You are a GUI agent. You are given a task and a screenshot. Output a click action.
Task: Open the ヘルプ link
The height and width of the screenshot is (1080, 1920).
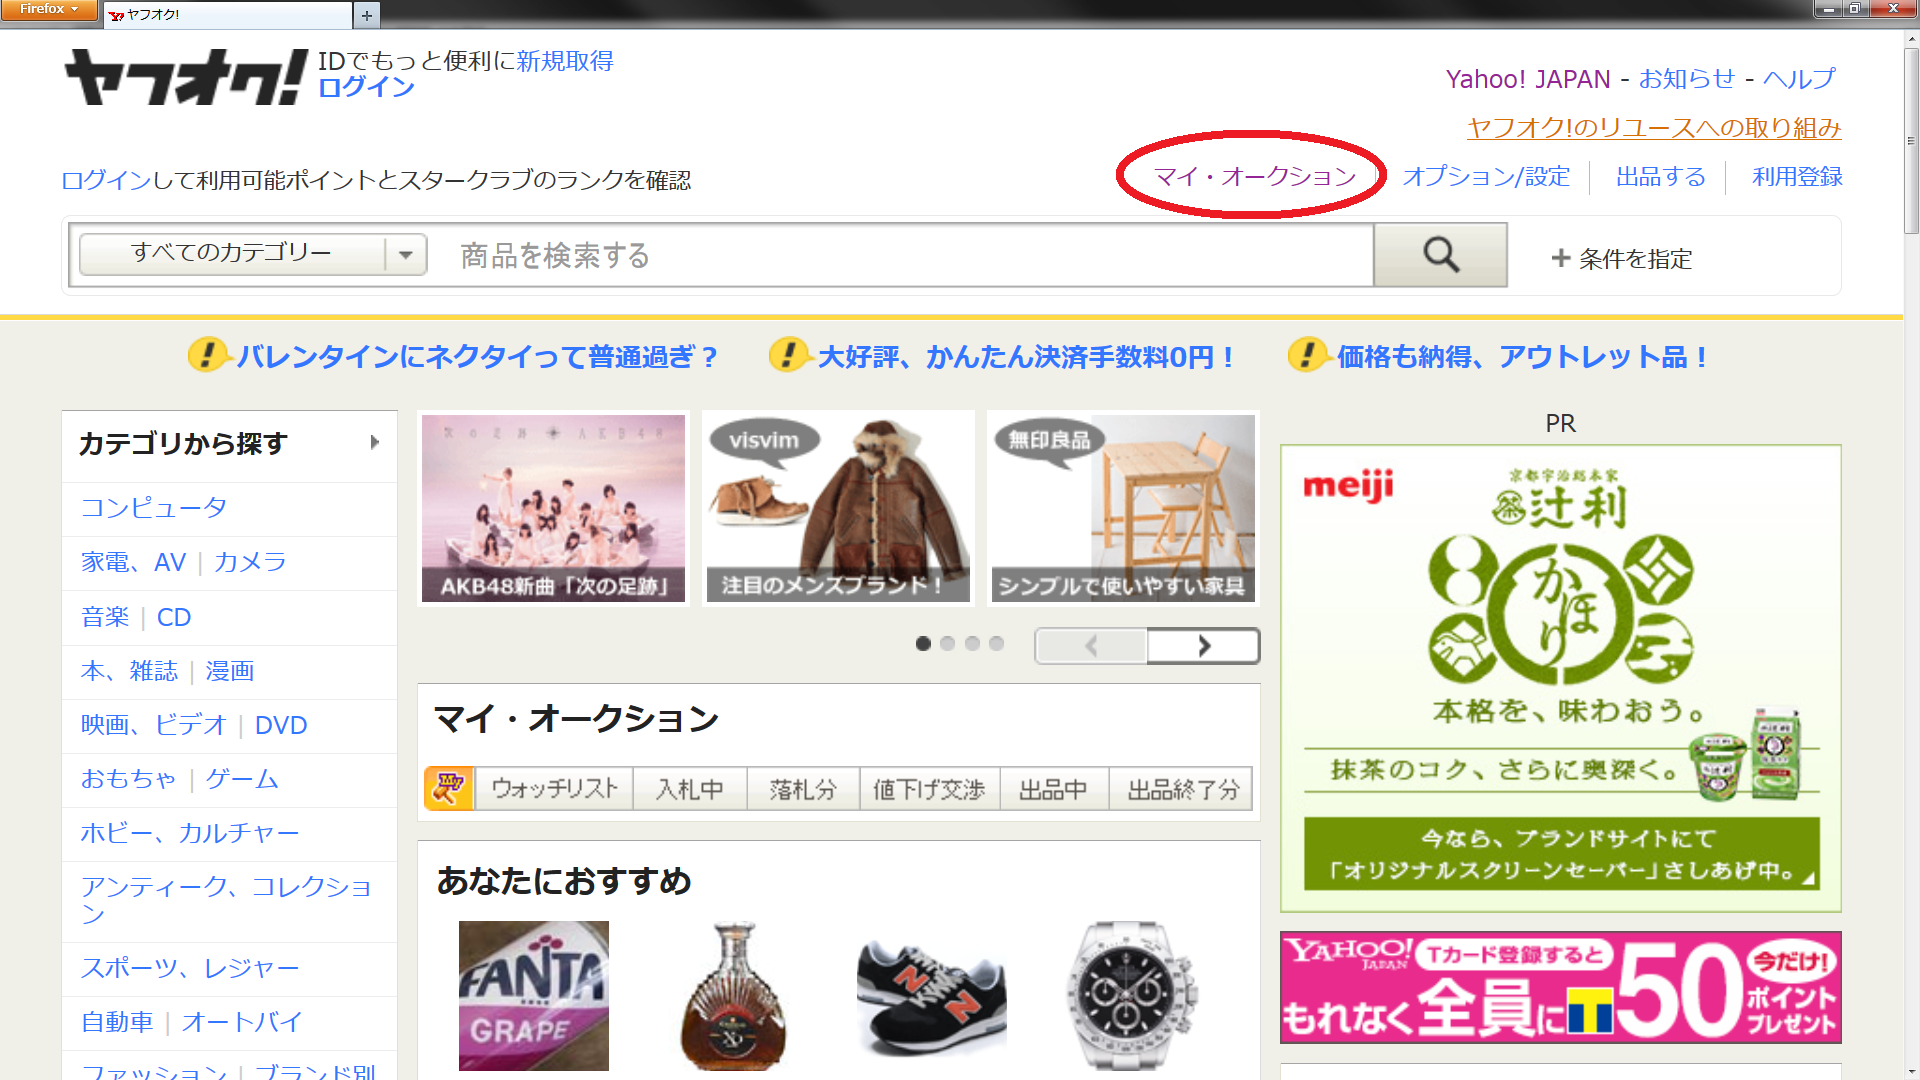[x=1799, y=79]
